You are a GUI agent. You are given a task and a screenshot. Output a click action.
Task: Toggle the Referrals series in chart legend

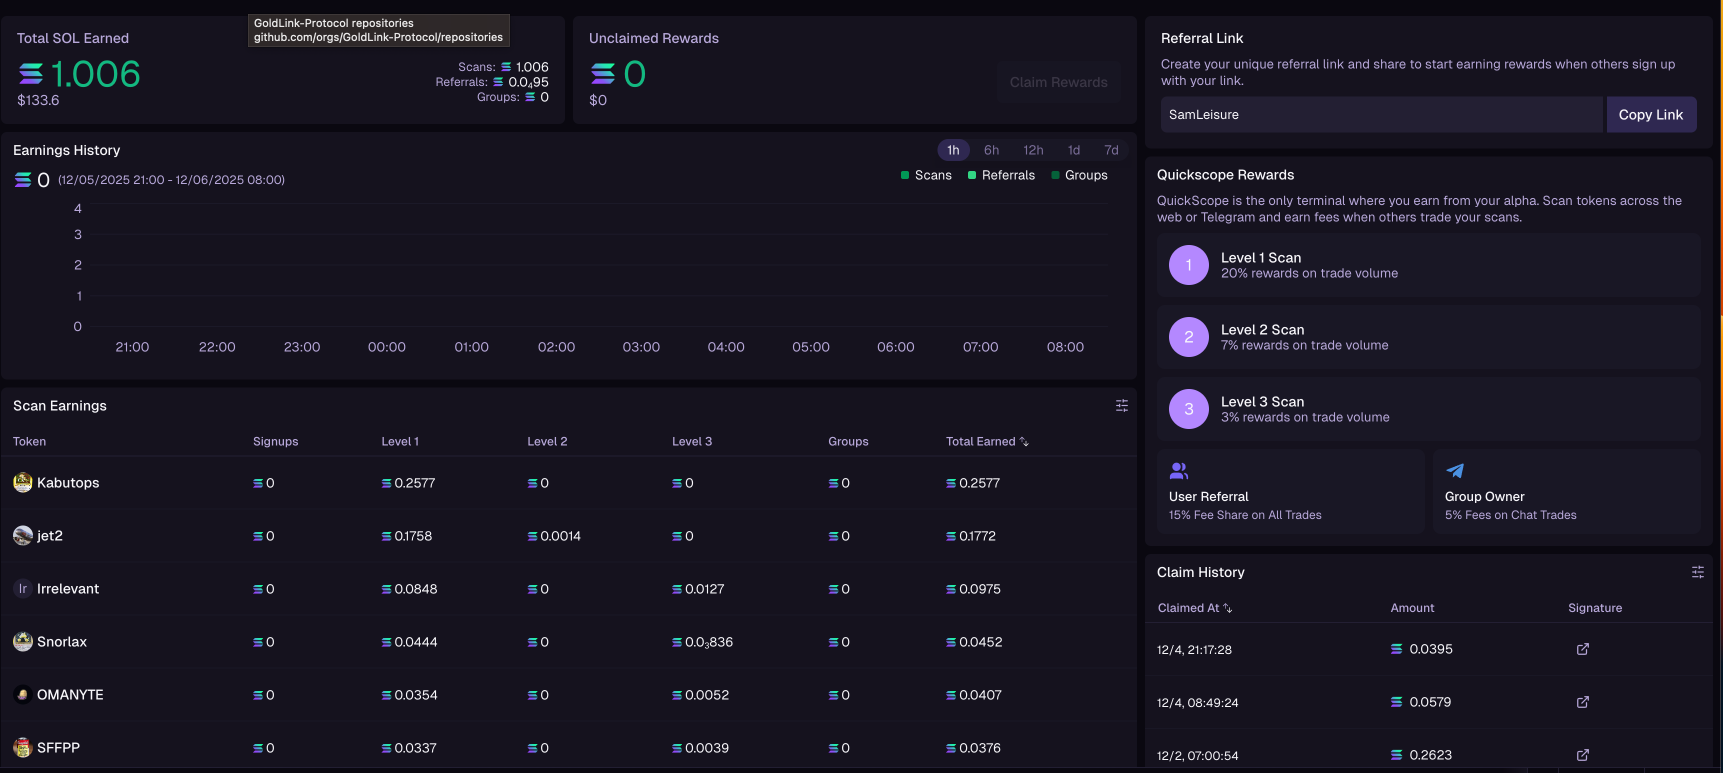point(1000,175)
